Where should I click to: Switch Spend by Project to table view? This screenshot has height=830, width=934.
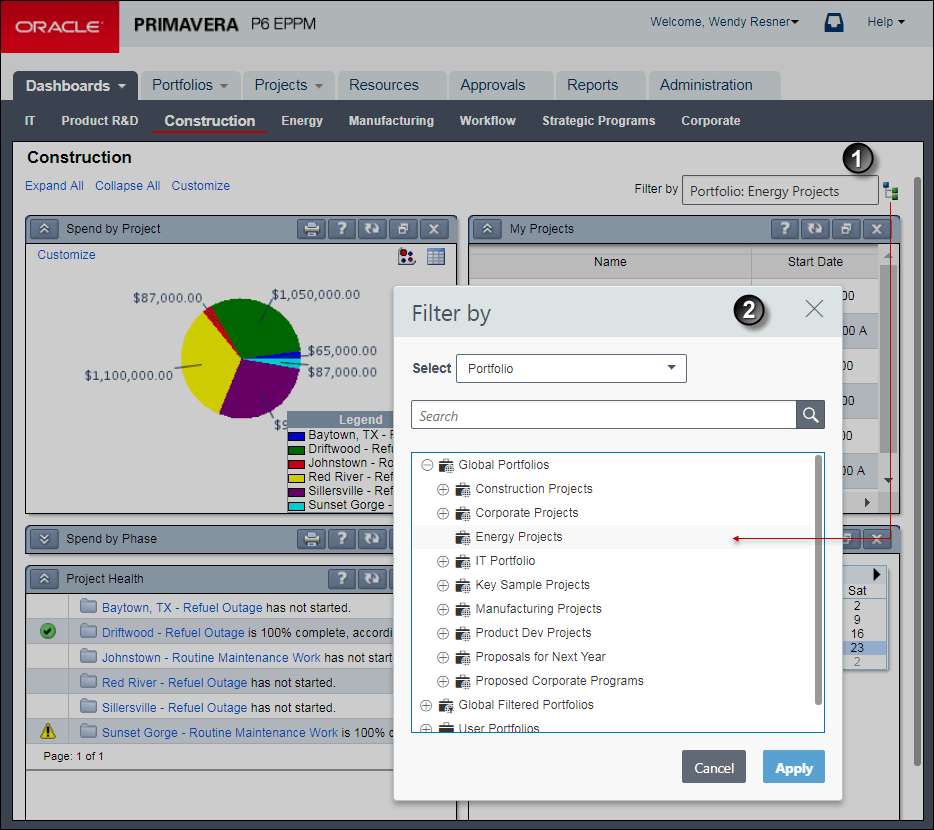[436, 257]
